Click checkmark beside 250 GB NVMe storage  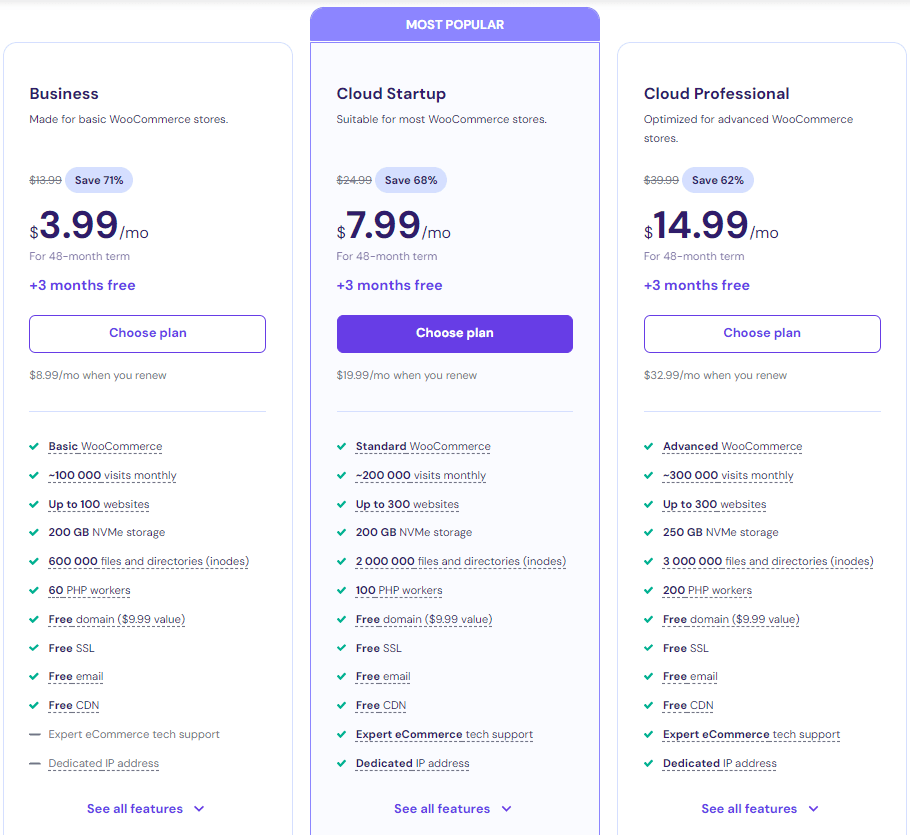(648, 532)
